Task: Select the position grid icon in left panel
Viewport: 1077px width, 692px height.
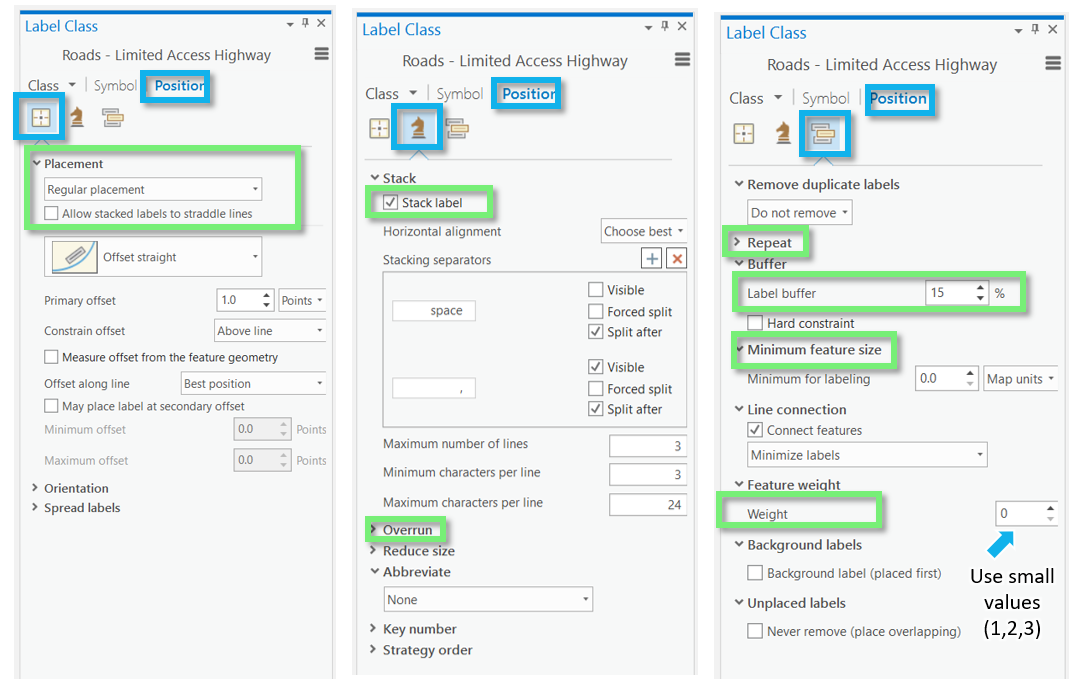Action: coord(40,117)
